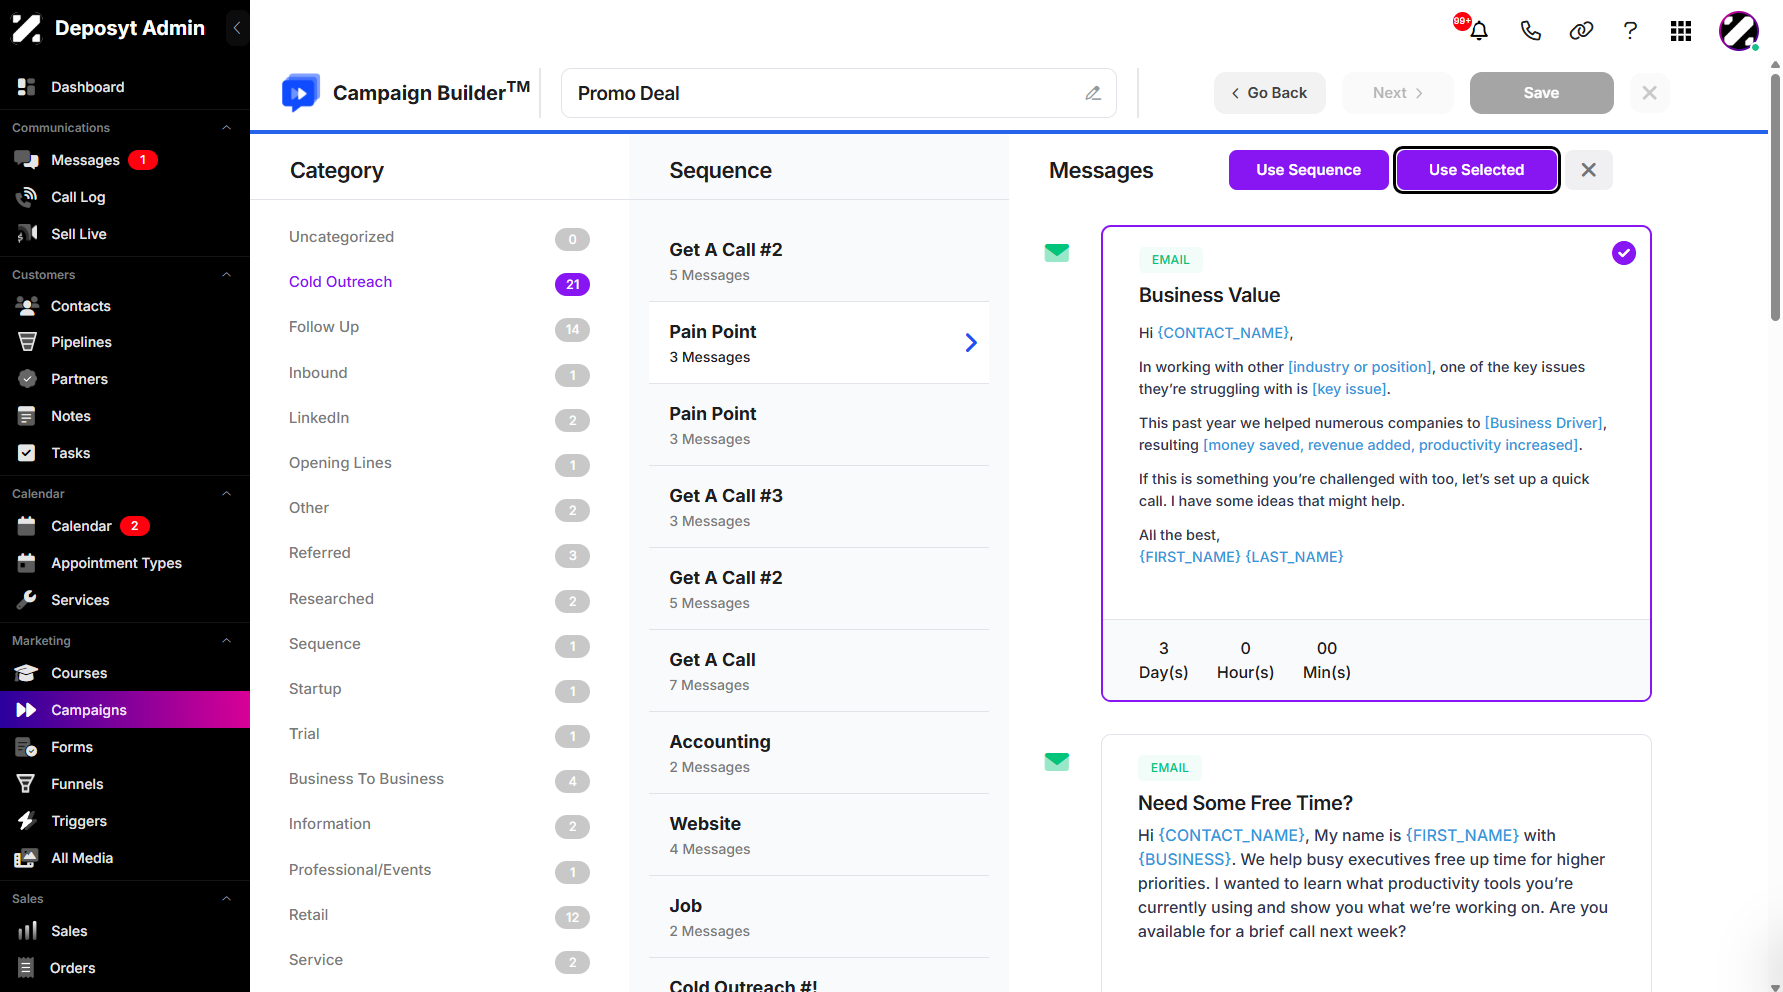The image size is (1783, 992).
Task: Collapse the Calendar section header
Action: click(226, 494)
